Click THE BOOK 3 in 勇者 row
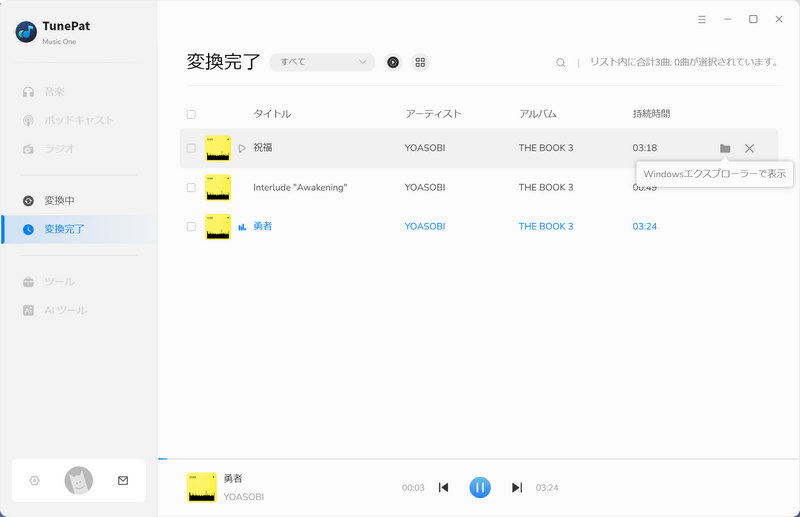The width and height of the screenshot is (800, 517). point(546,226)
